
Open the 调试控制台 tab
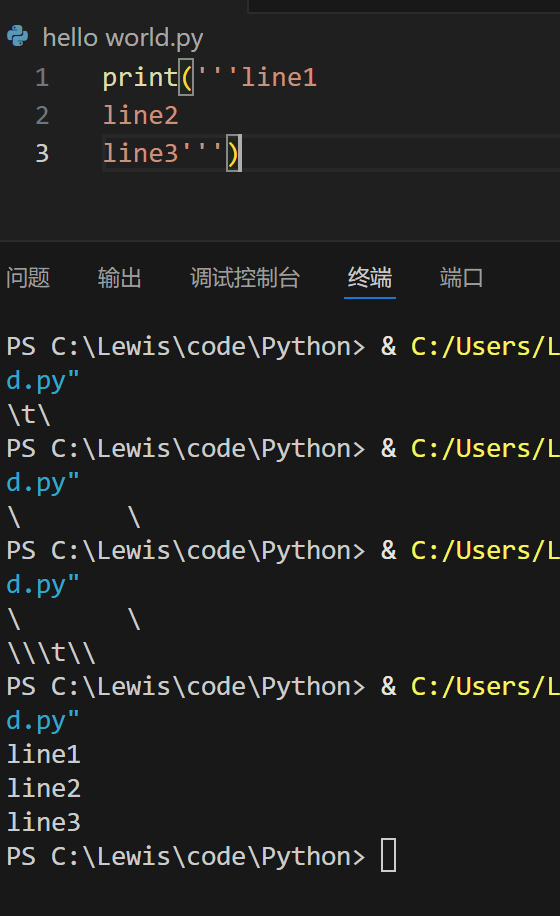pos(245,277)
